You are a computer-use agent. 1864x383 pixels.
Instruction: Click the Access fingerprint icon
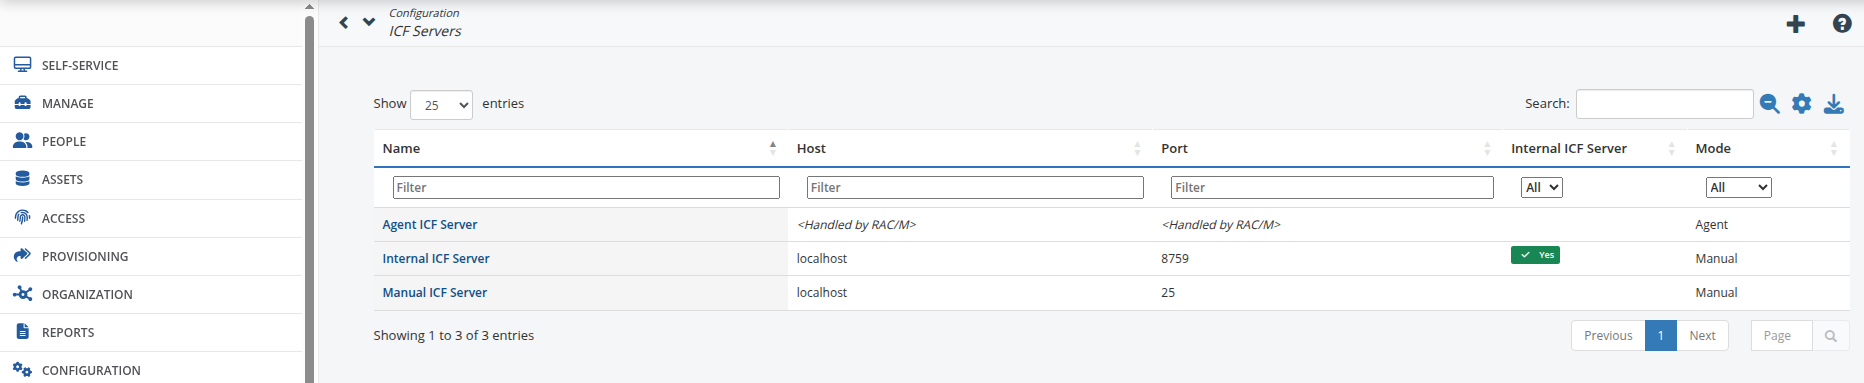[22, 217]
